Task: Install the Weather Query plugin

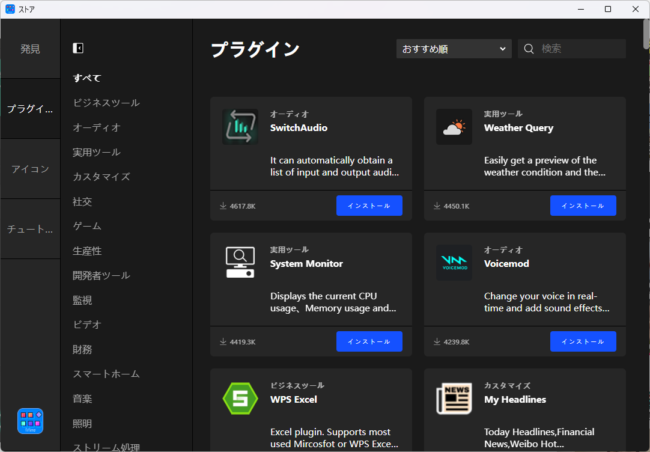Action: point(583,206)
